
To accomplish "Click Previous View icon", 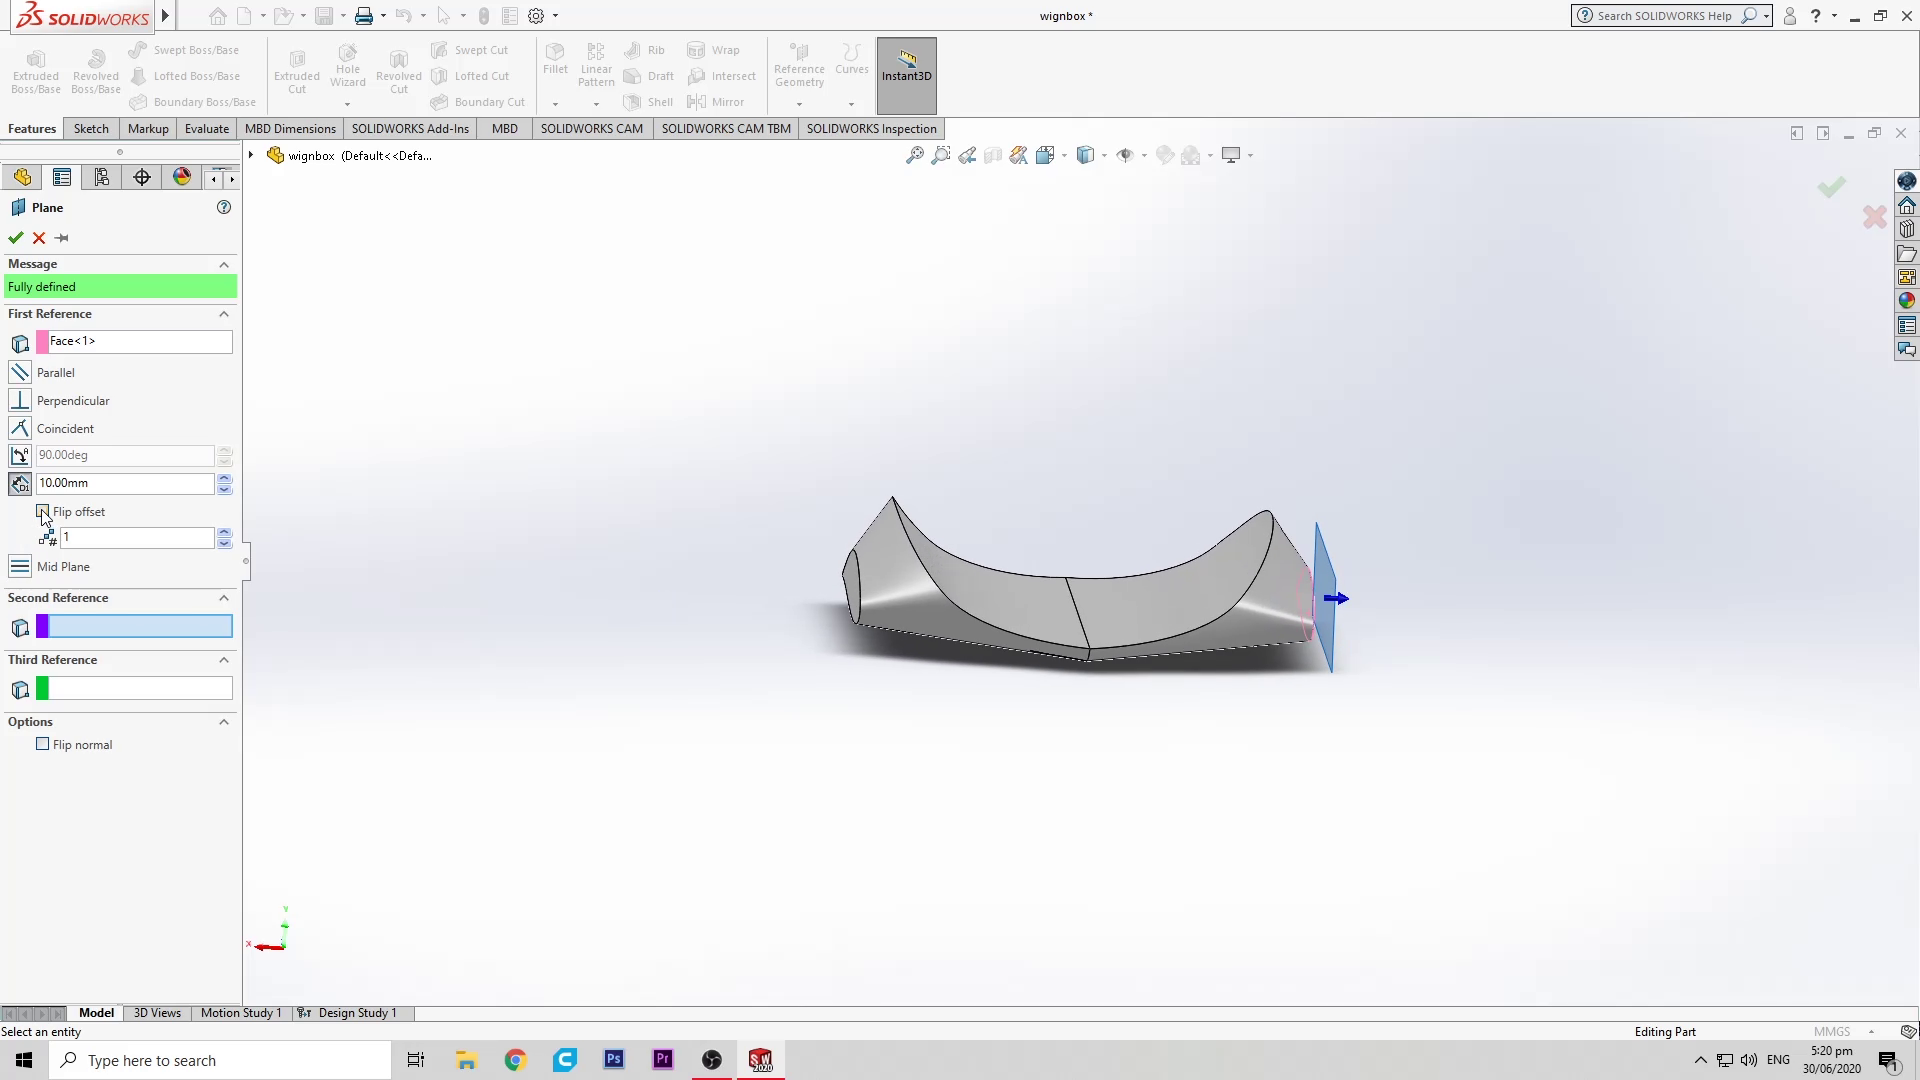I will [x=967, y=155].
